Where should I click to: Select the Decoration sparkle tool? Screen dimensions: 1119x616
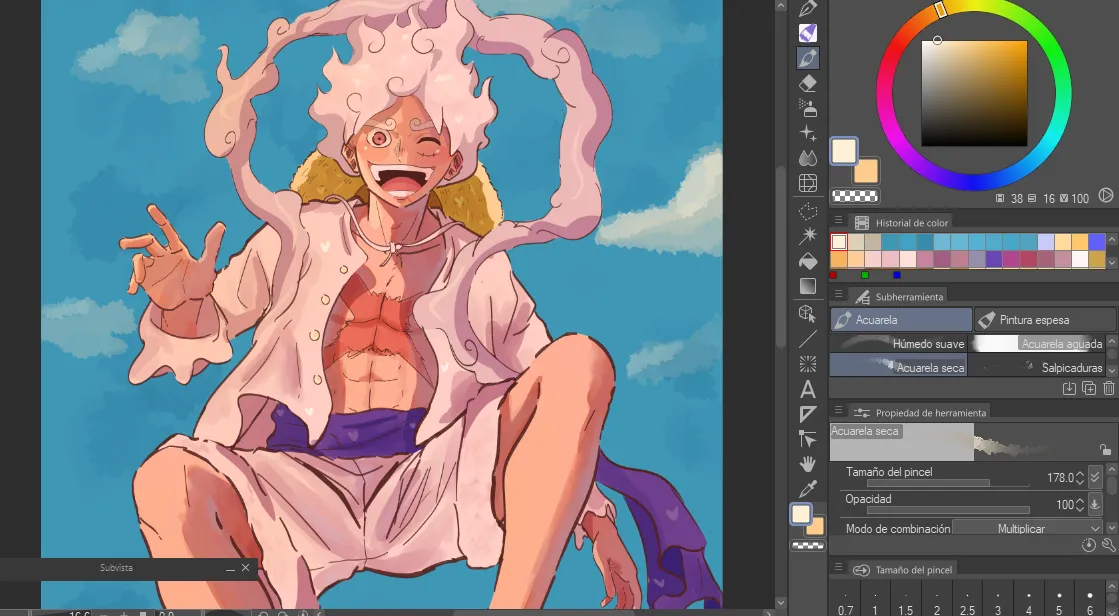point(808,133)
